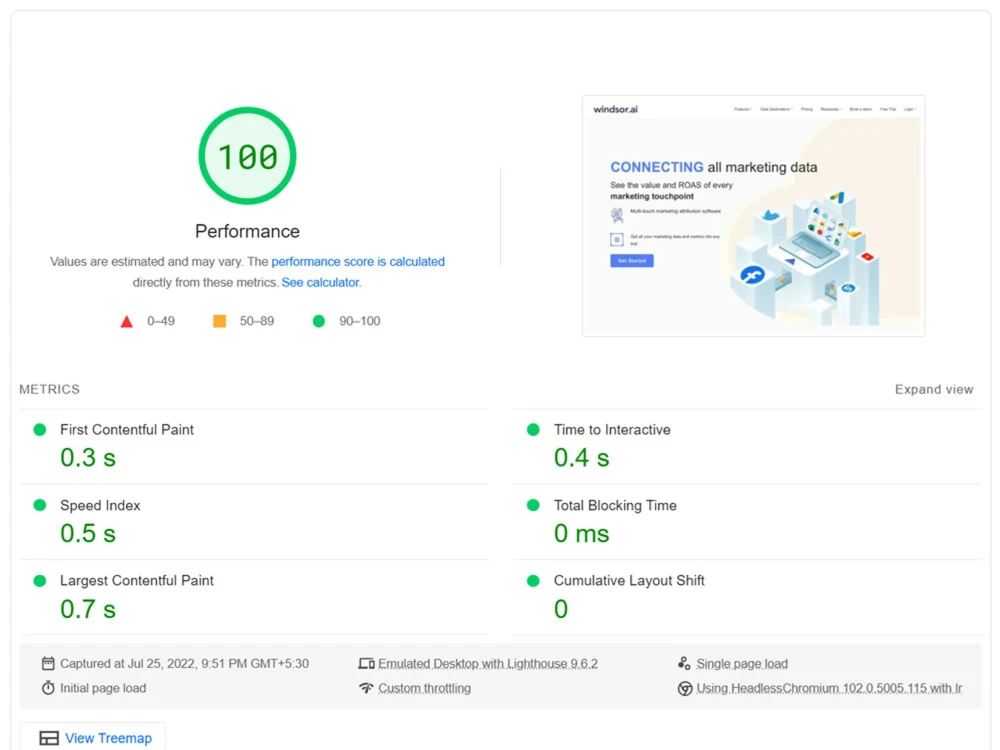
Task: Click the Cumulative Layout Shift green status dot
Action: pos(533,581)
